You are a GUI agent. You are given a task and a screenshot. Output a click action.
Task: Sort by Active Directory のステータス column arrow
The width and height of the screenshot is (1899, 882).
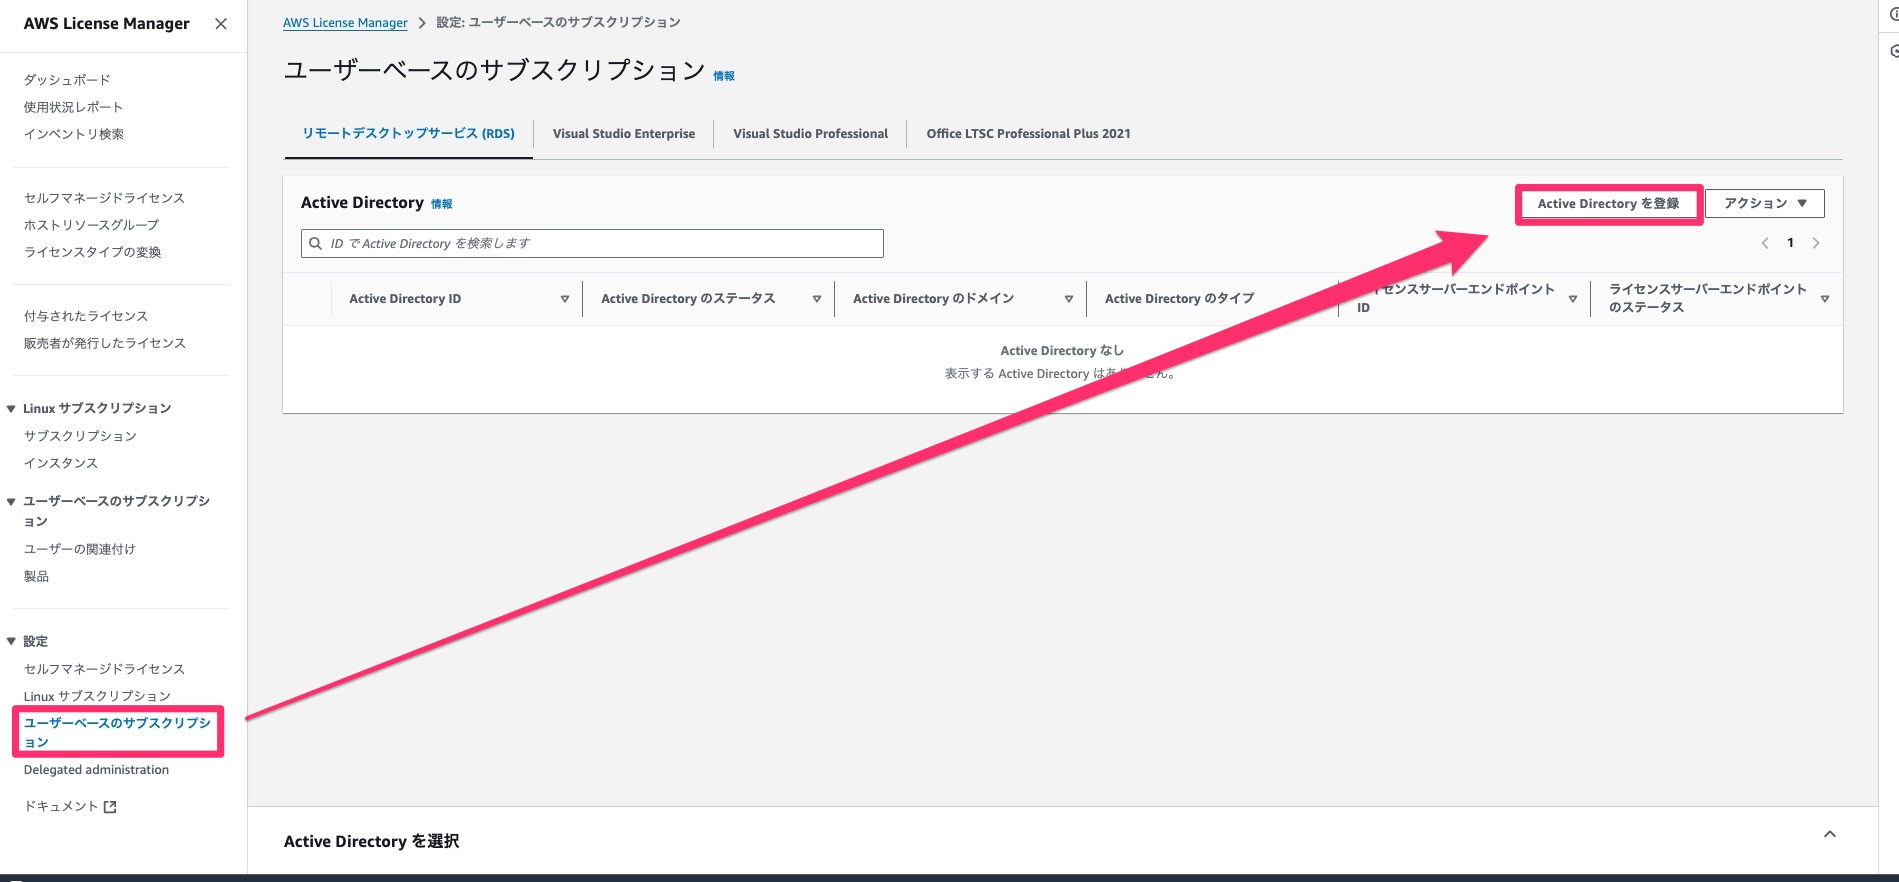(x=817, y=299)
